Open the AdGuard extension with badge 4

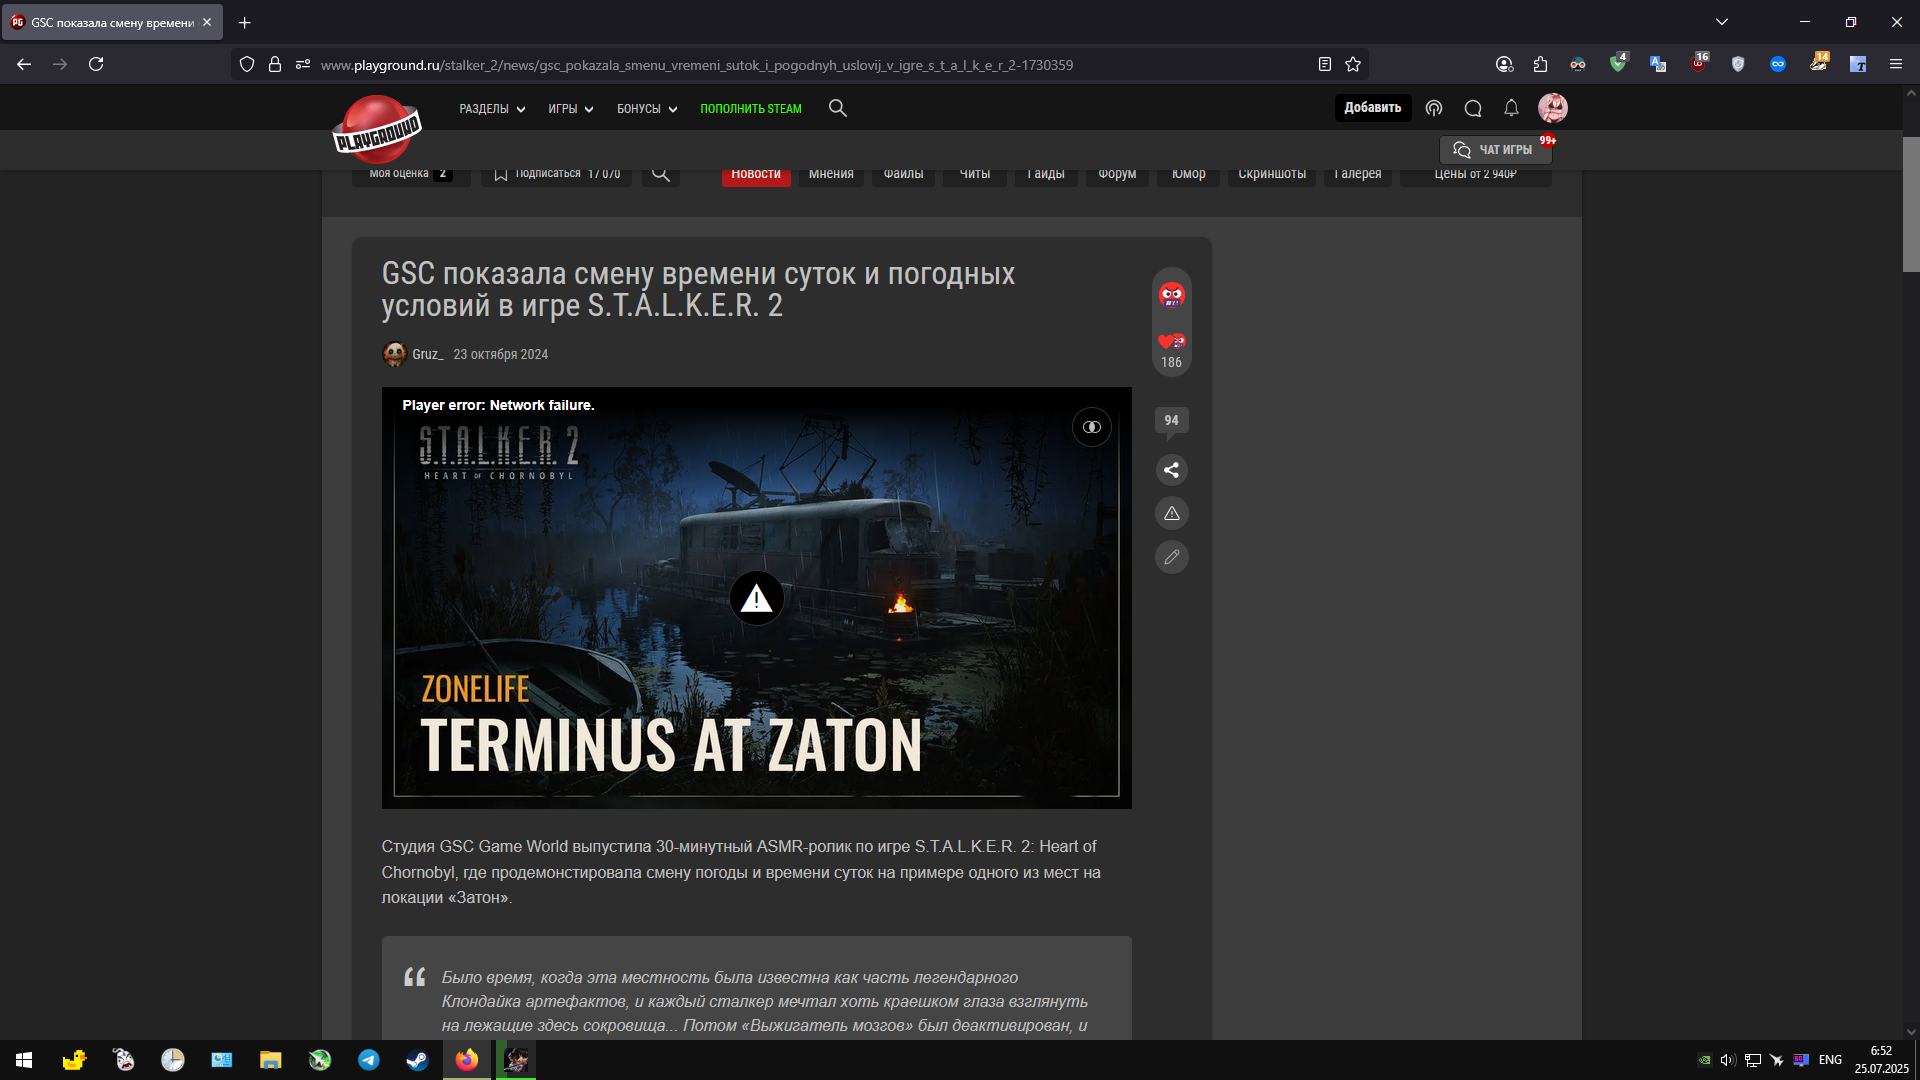pyautogui.click(x=1618, y=63)
